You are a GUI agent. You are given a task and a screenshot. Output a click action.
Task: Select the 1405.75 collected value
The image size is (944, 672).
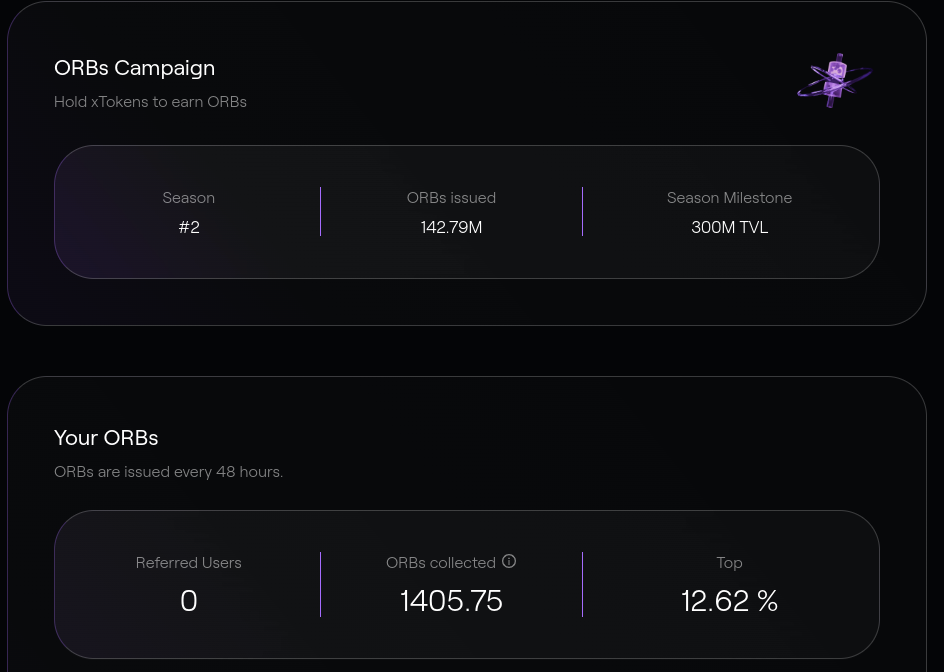point(452,601)
